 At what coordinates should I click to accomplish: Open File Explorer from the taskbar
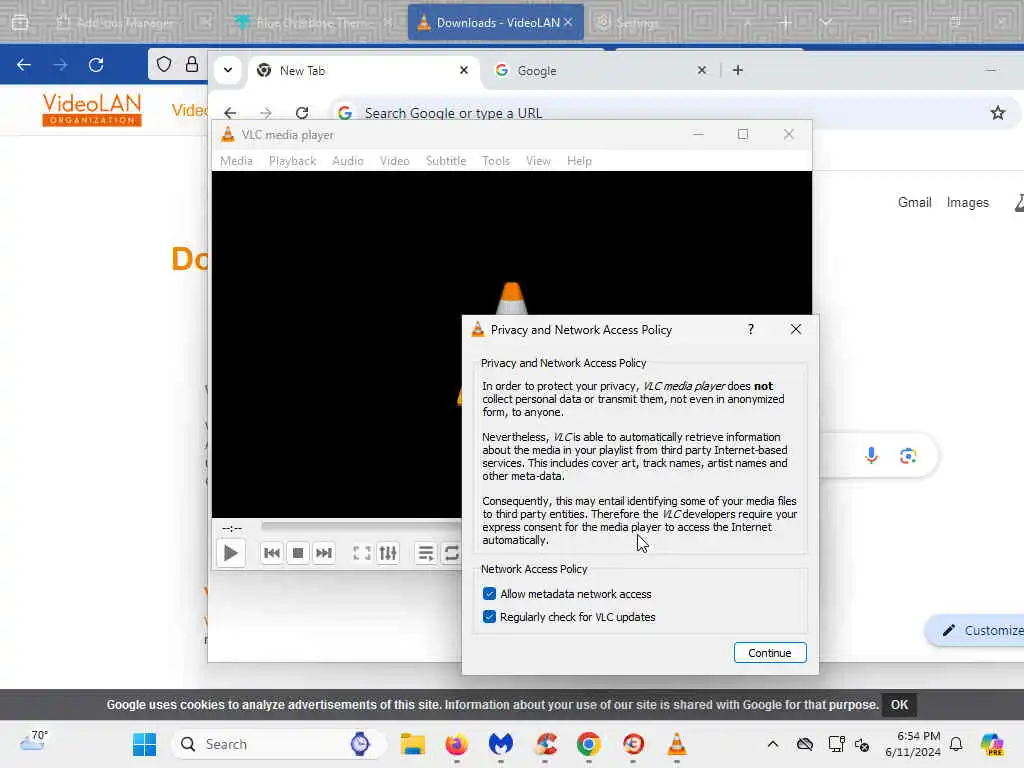413,744
